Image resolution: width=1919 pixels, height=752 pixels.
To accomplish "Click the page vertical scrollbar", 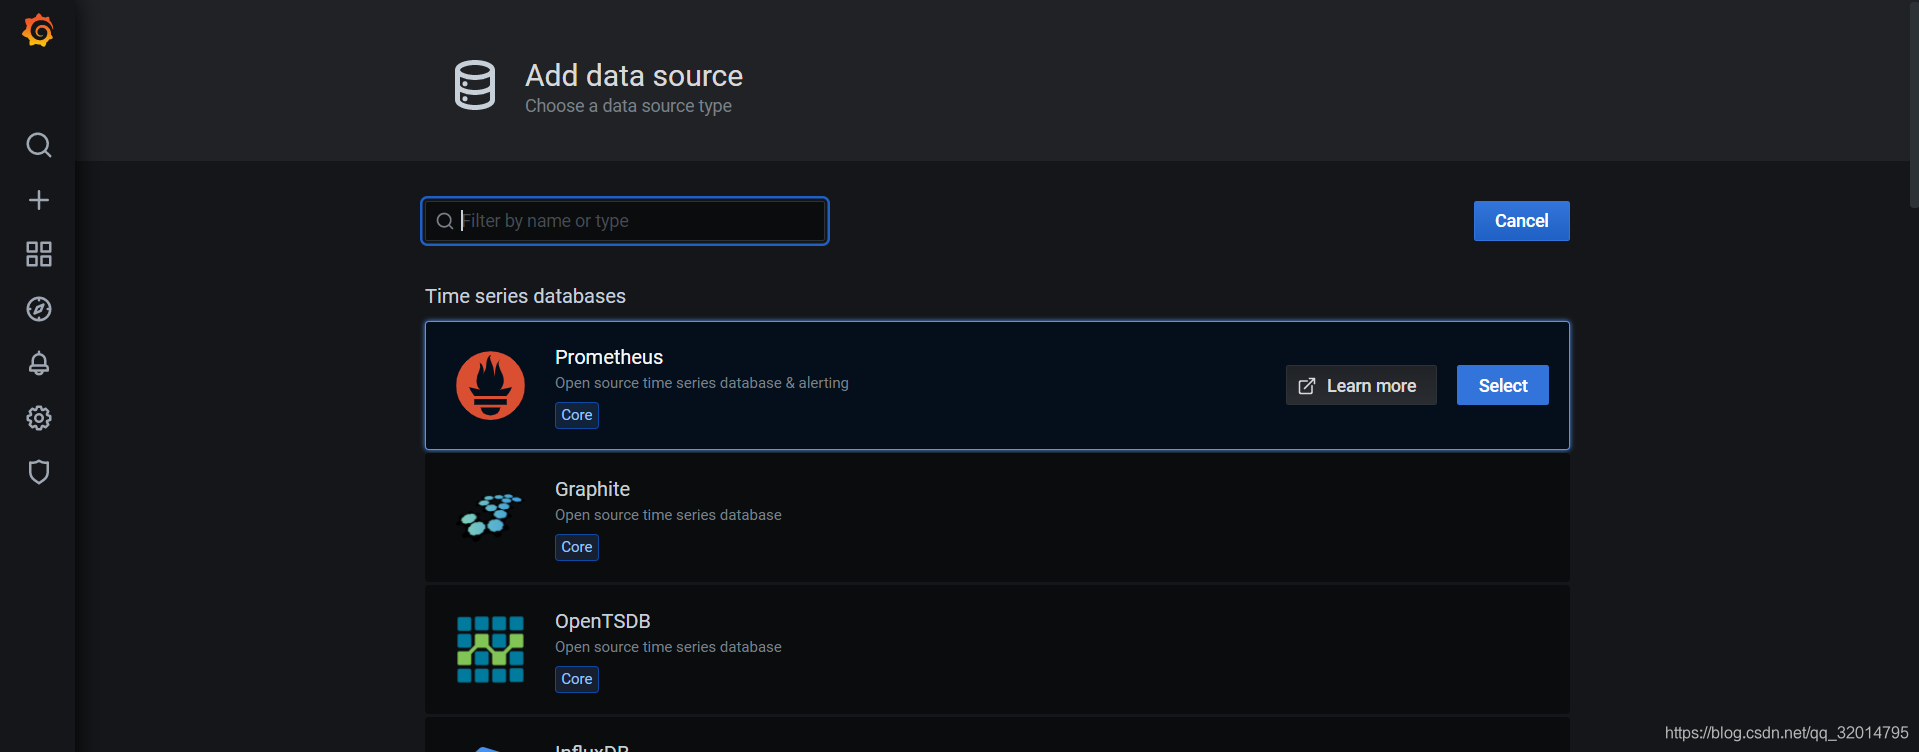I will 1913,104.
